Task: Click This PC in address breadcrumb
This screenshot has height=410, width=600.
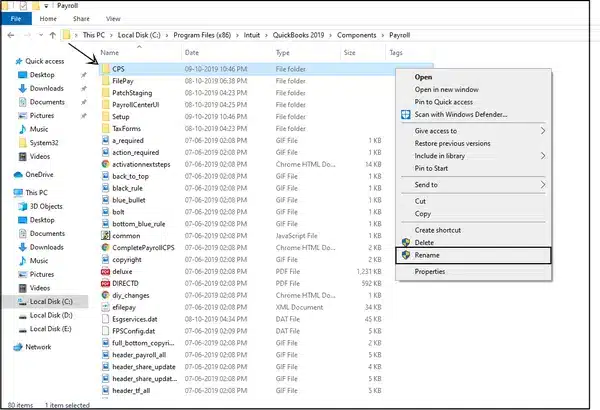Action: point(94,35)
